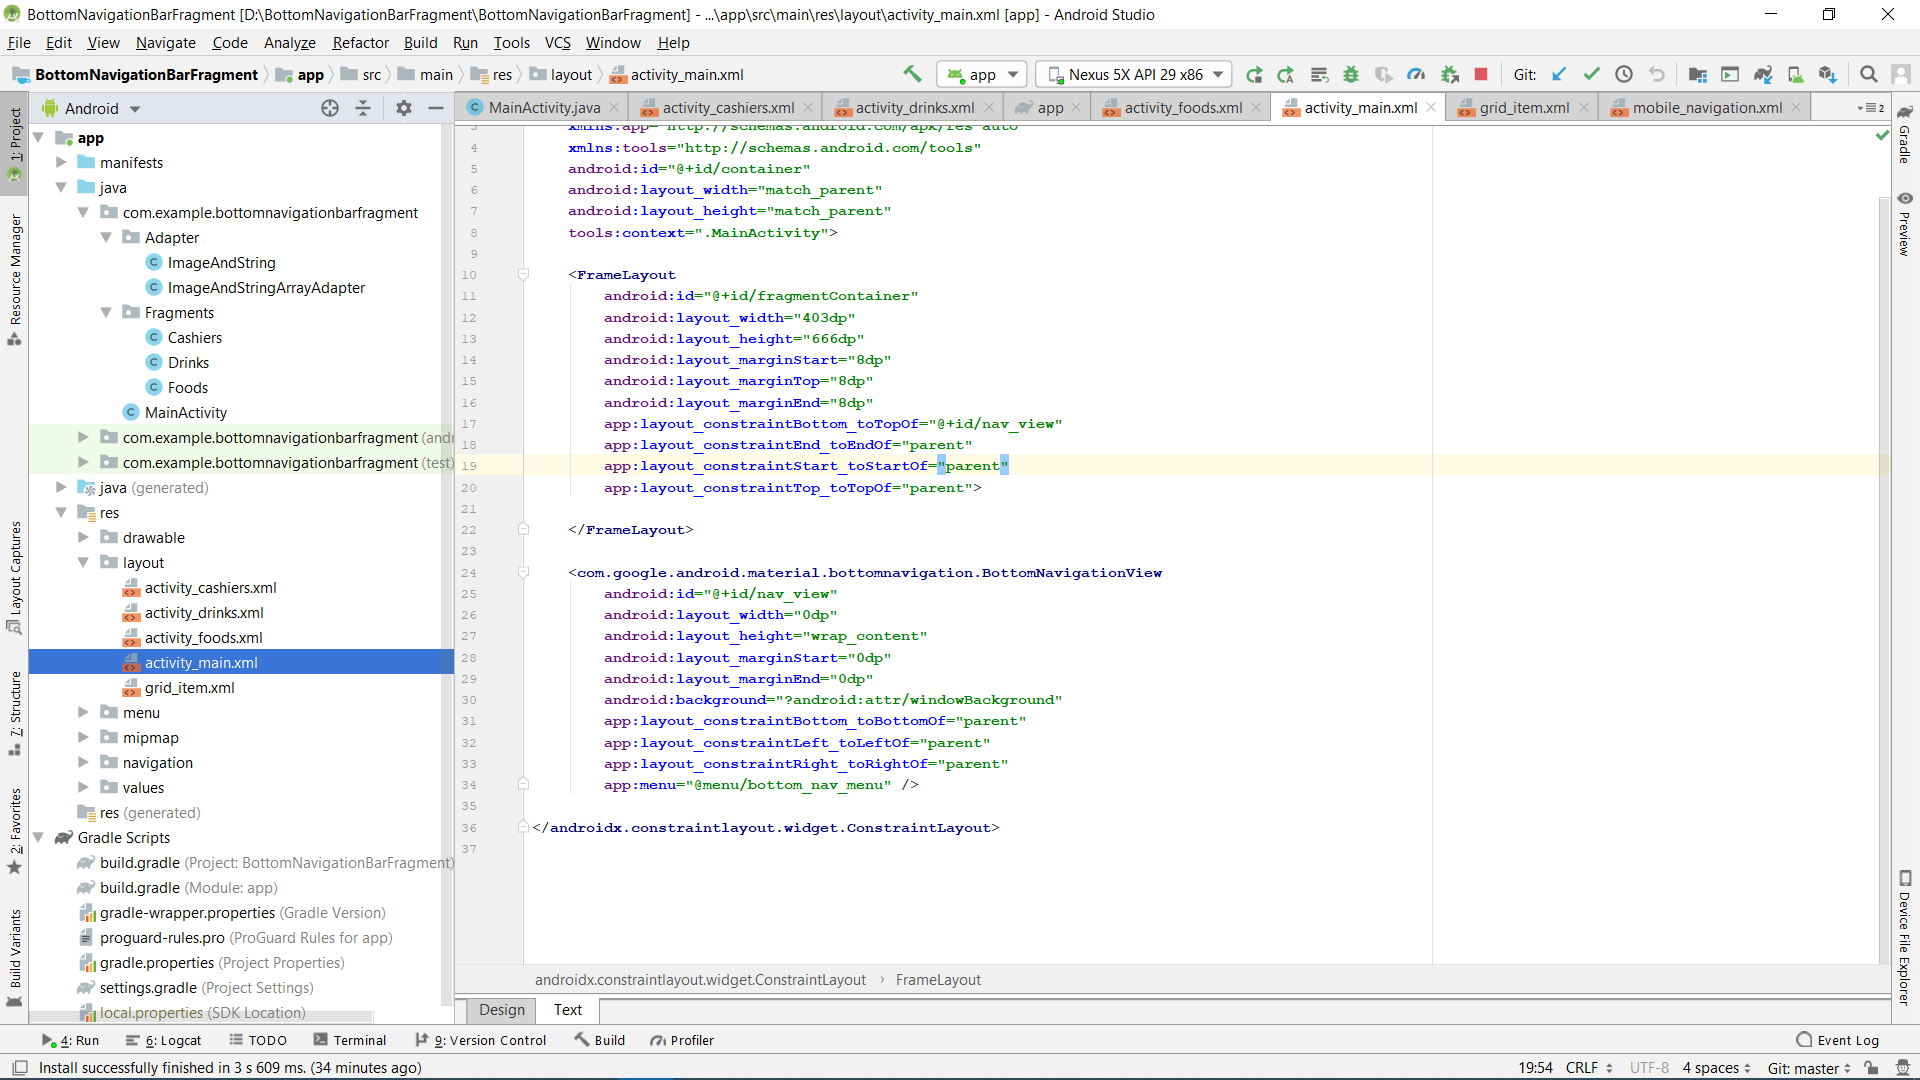Image resolution: width=1920 pixels, height=1080 pixels.
Task: Collapse the Fragments folder
Action: pyautogui.click(x=106, y=313)
